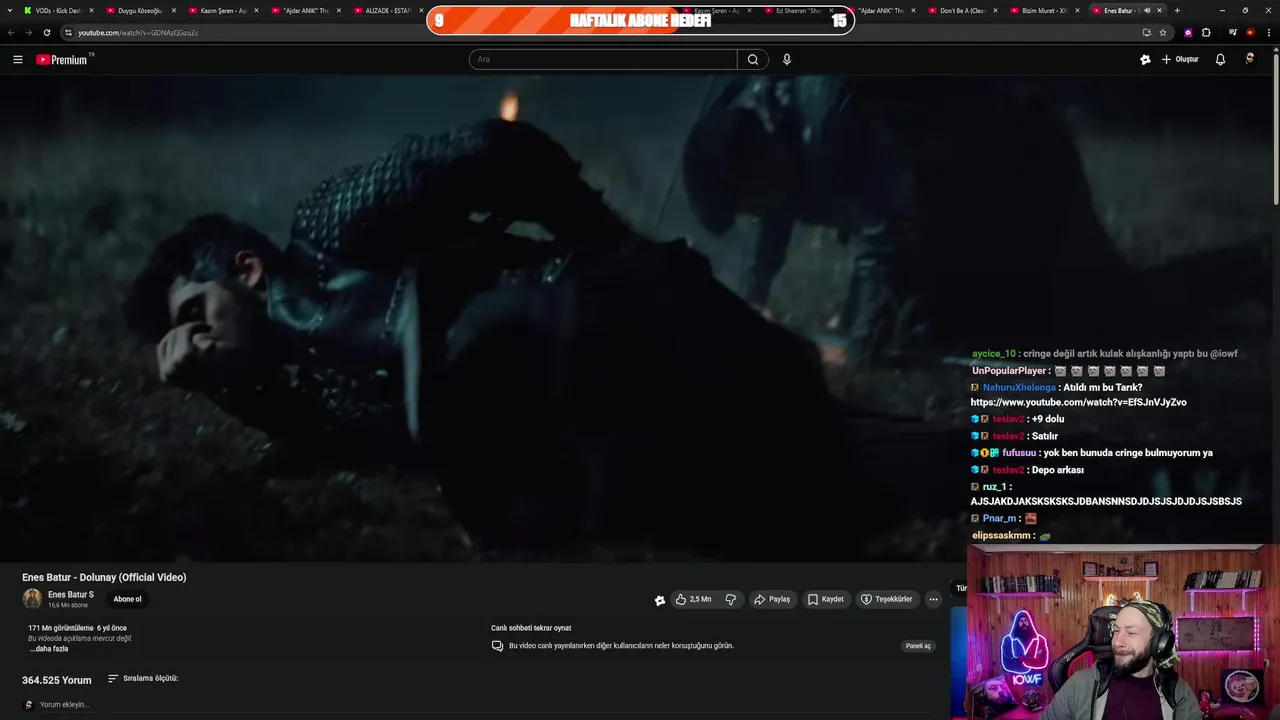Switch to Duygu Köseoğlu tab
Viewport: 1280px width, 720px height.
click(139, 10)
